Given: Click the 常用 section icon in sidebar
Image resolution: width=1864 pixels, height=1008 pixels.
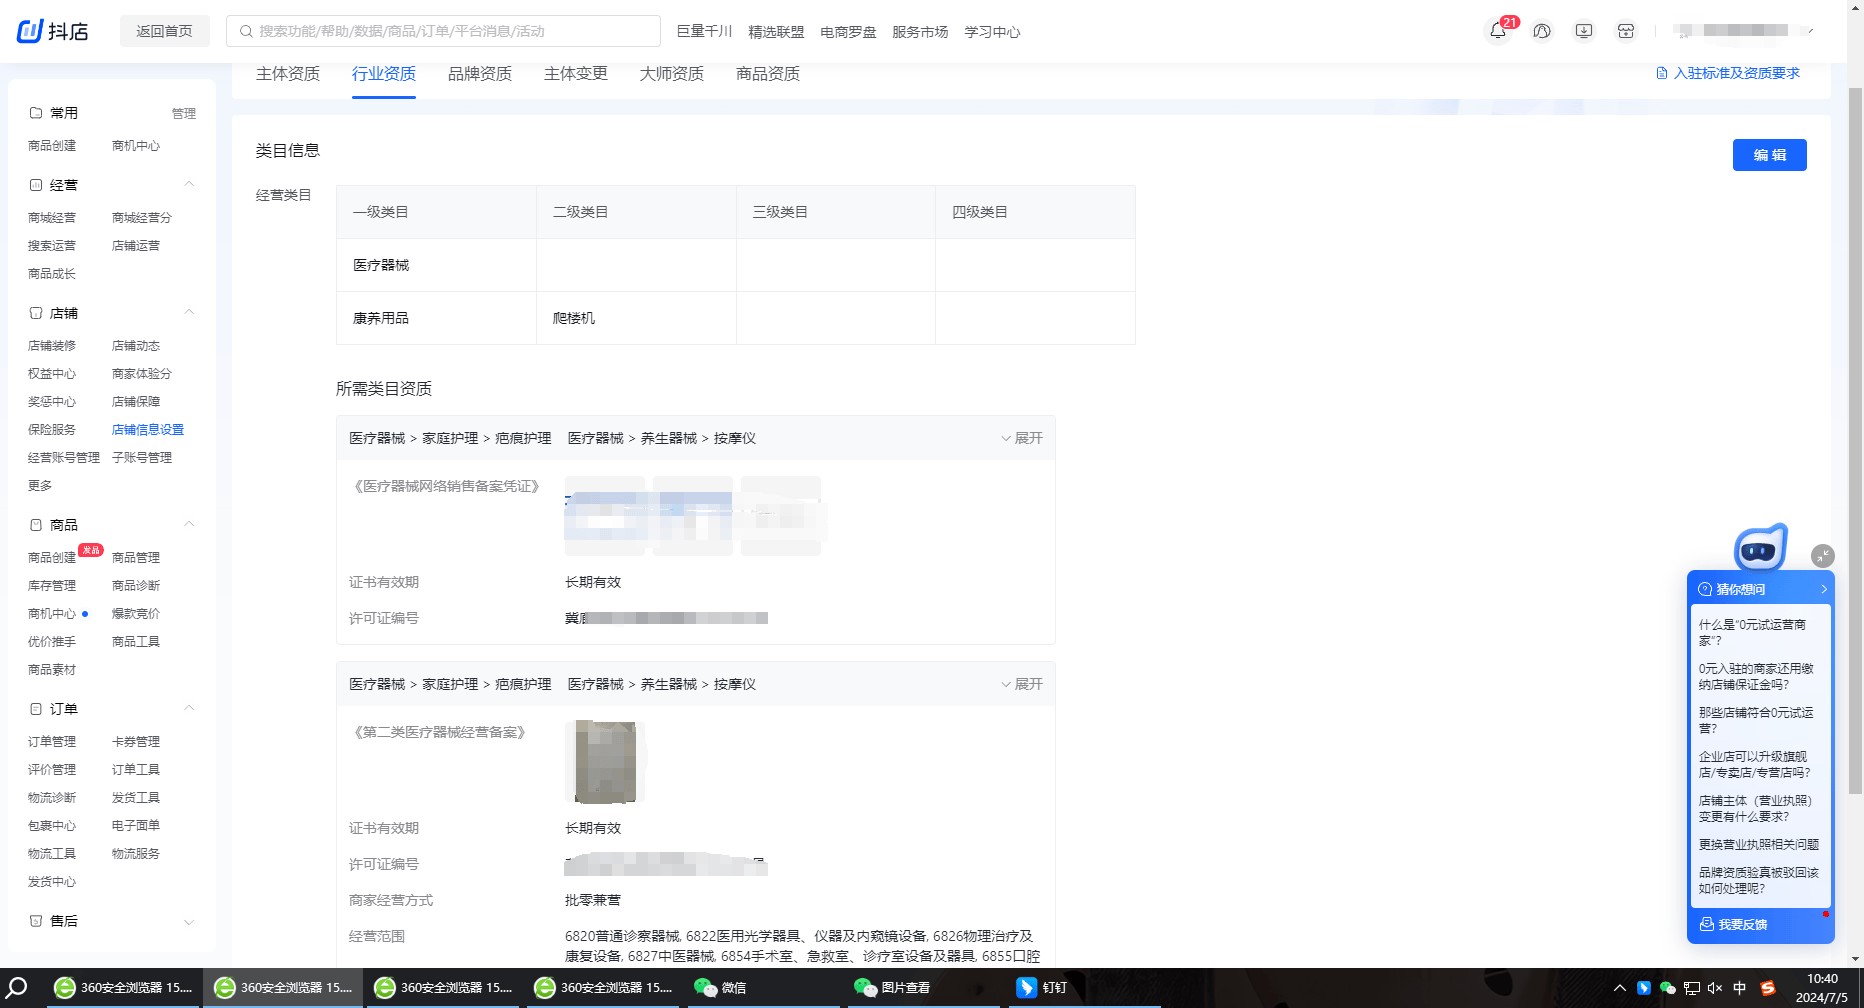Looking at the screenshot, I should click(x=36, y=113).
